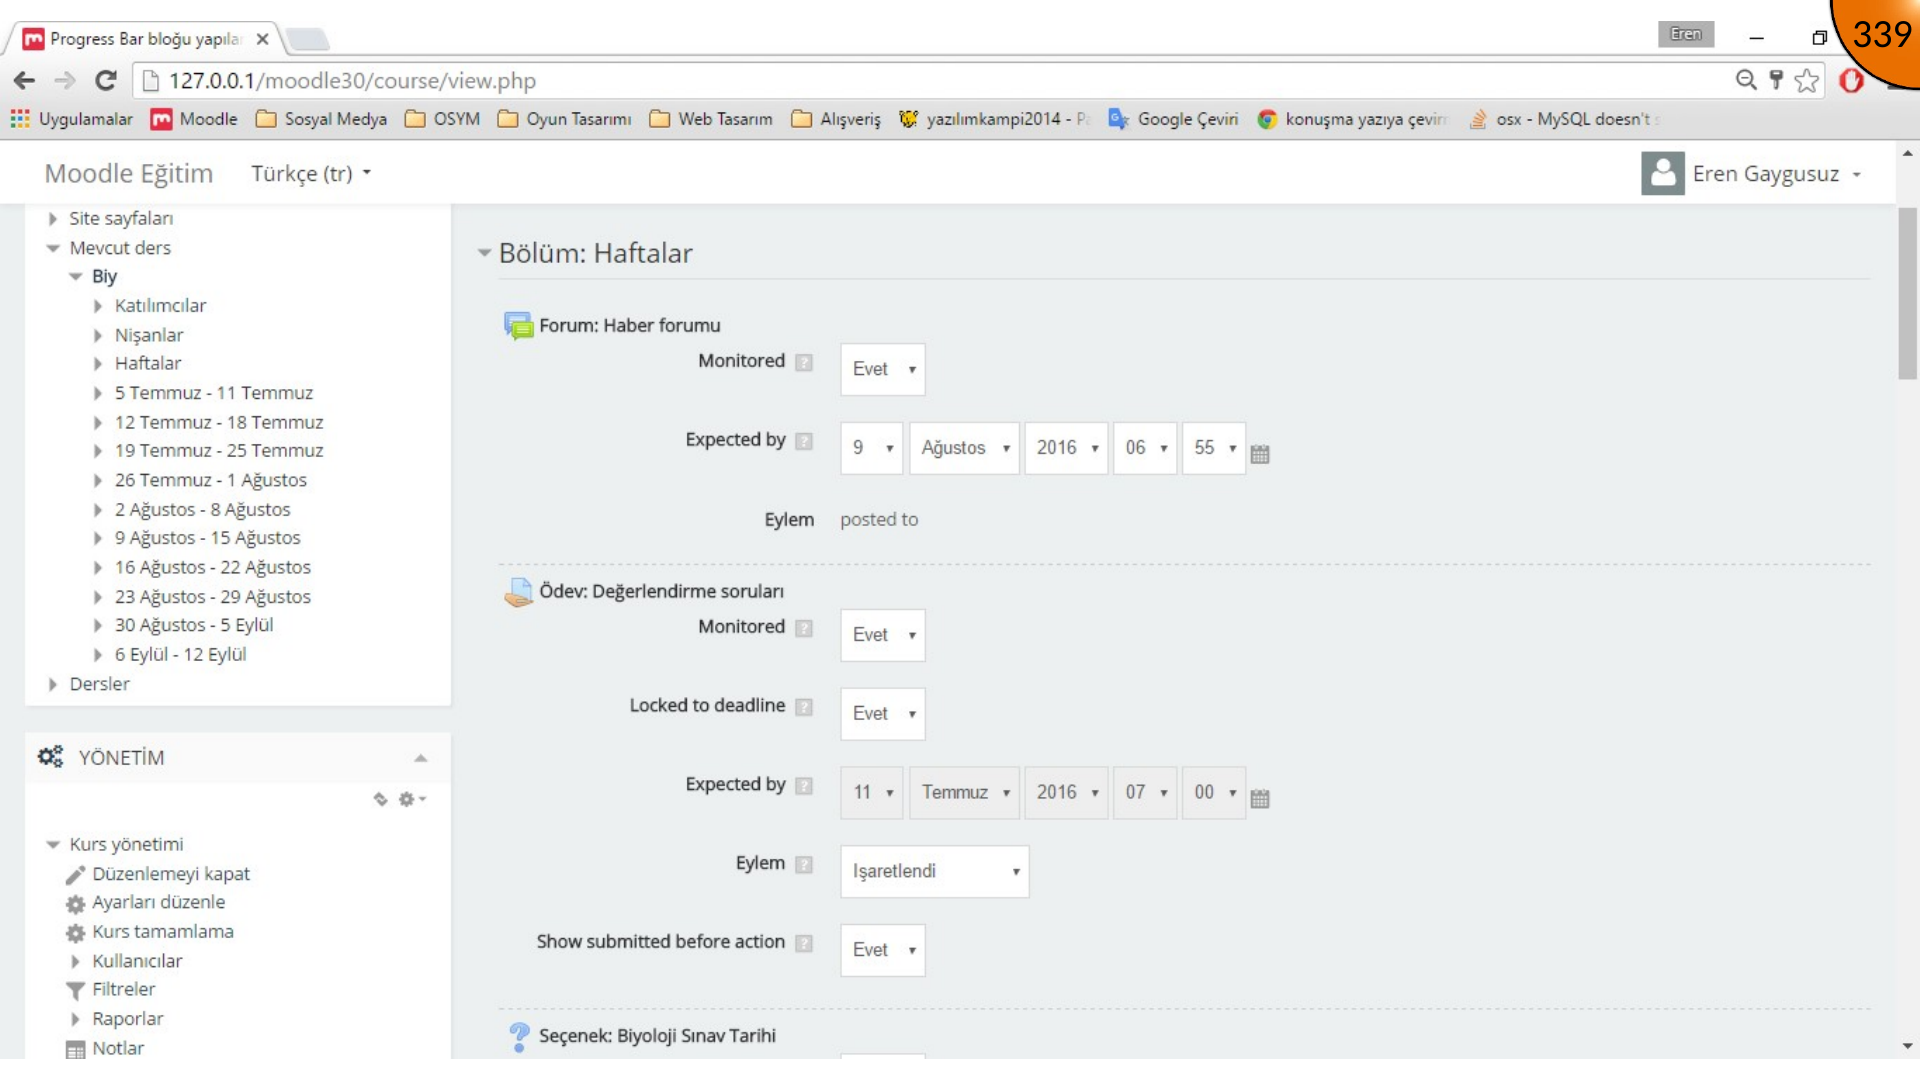The height and width of the screenshot is (1080, 1921).
Task: Open help for Ödev Eylem setting
Action: point(804,865)
